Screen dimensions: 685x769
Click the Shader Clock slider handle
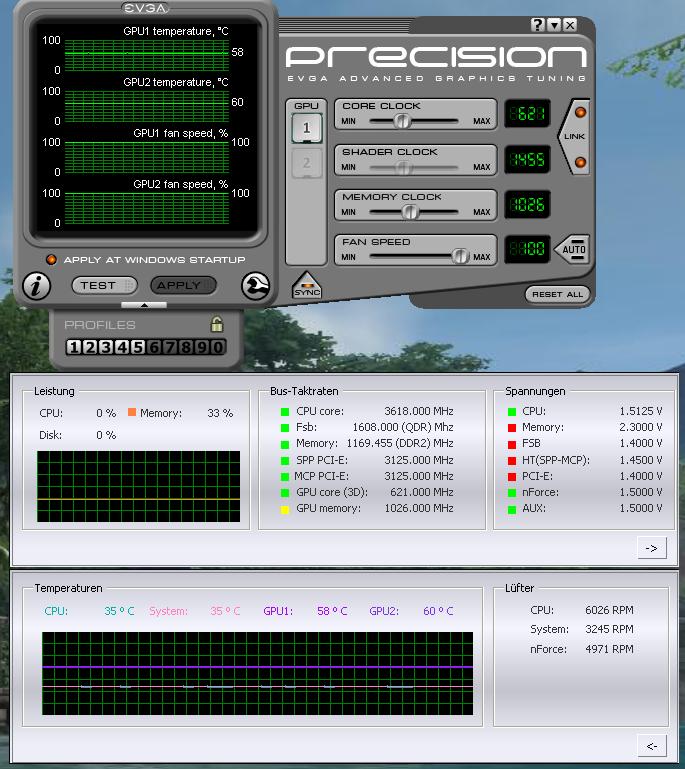[x=404, y=168]
